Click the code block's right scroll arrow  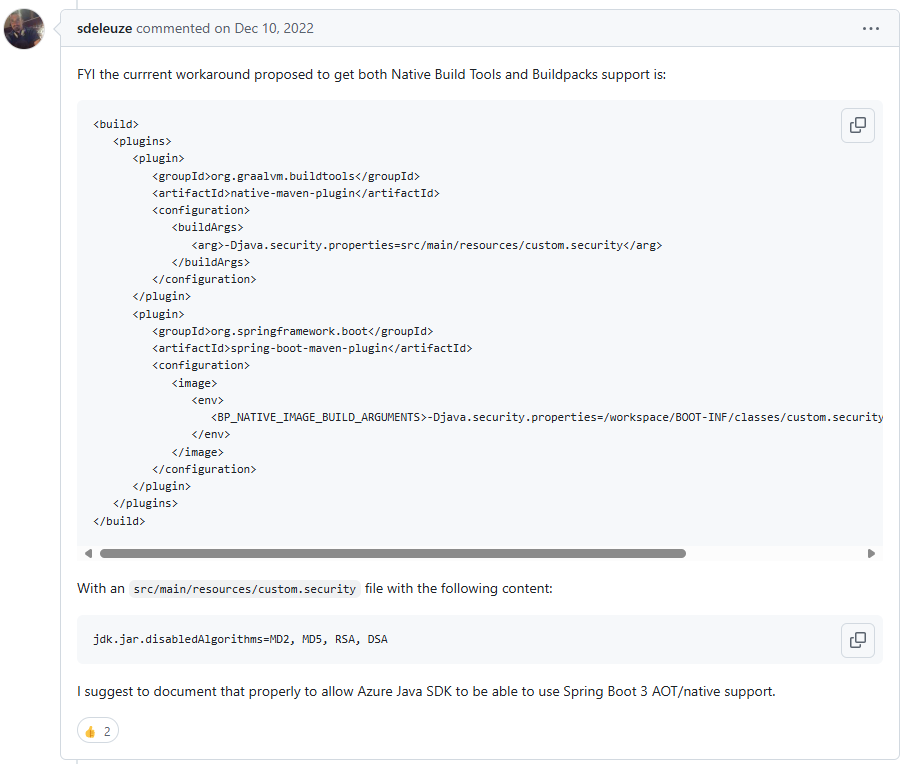click(x=871, y=553)
